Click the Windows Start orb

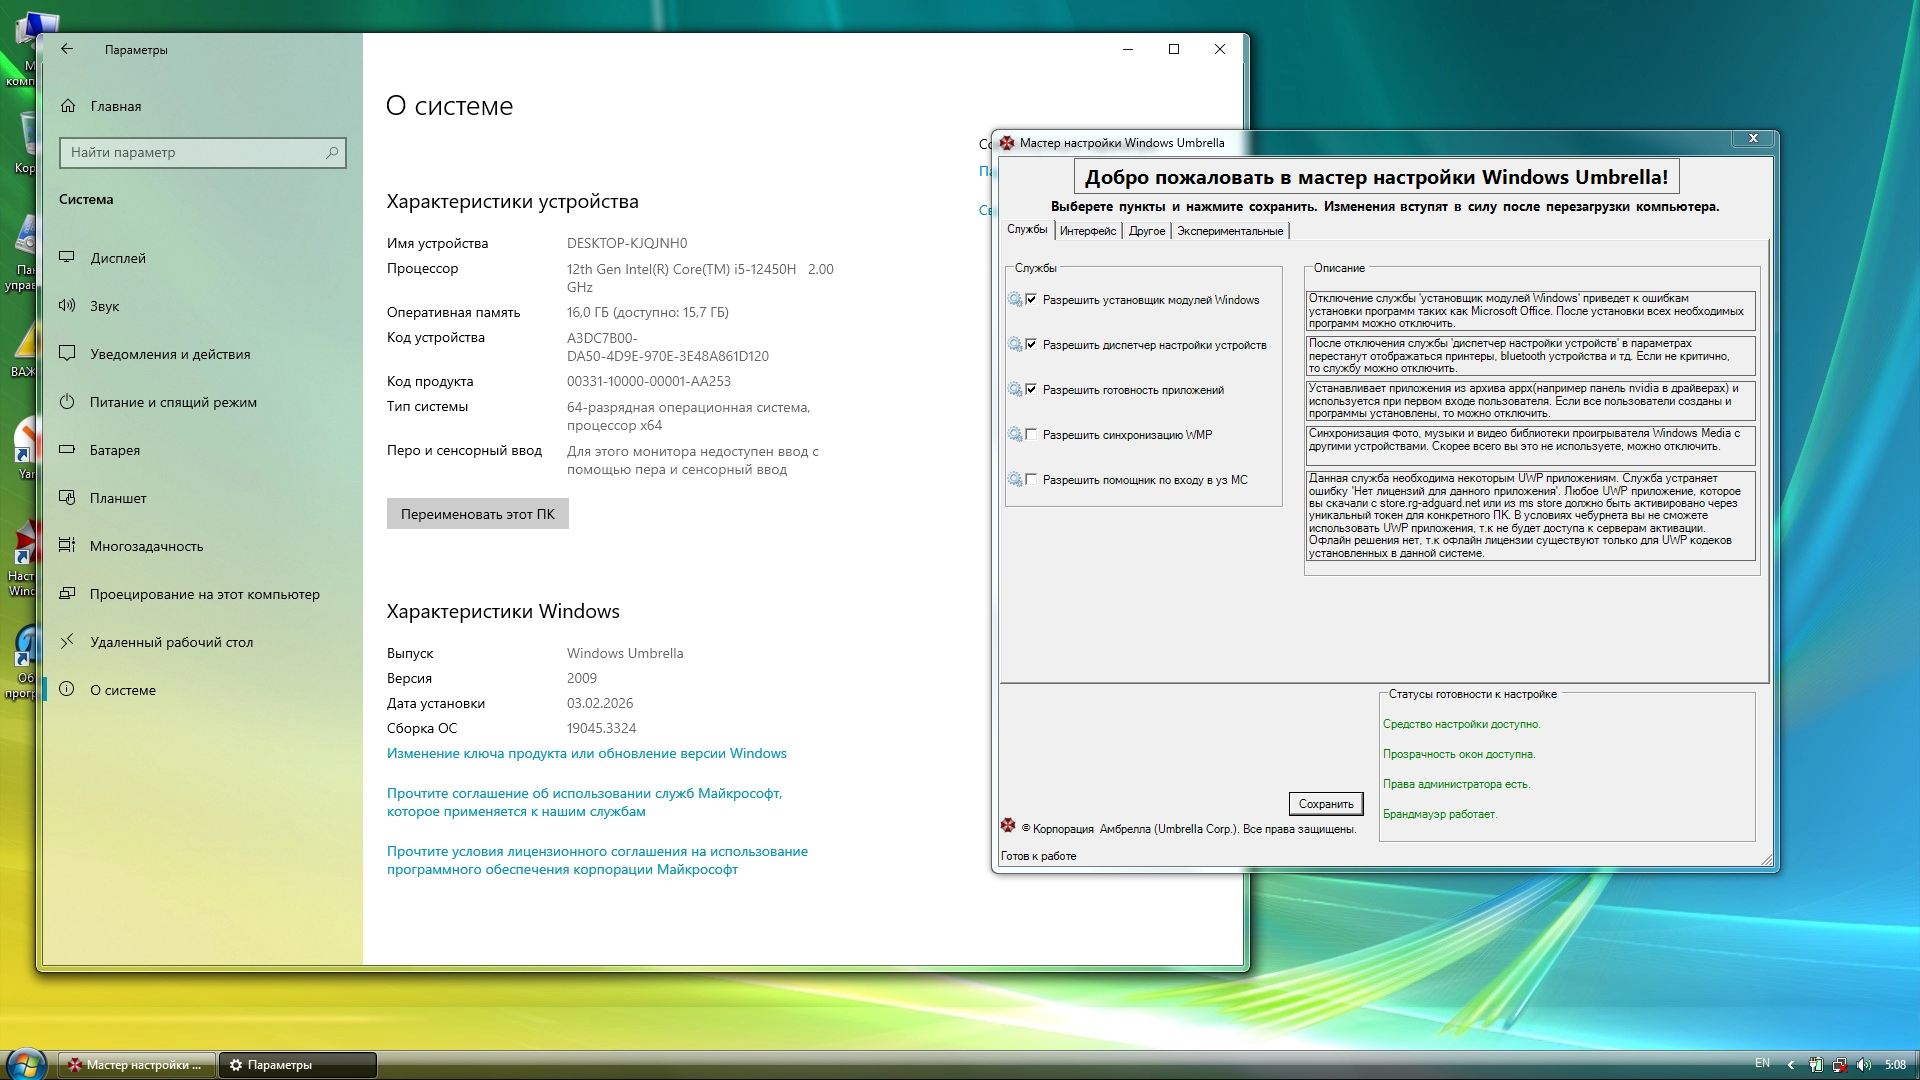(26, 1064)
